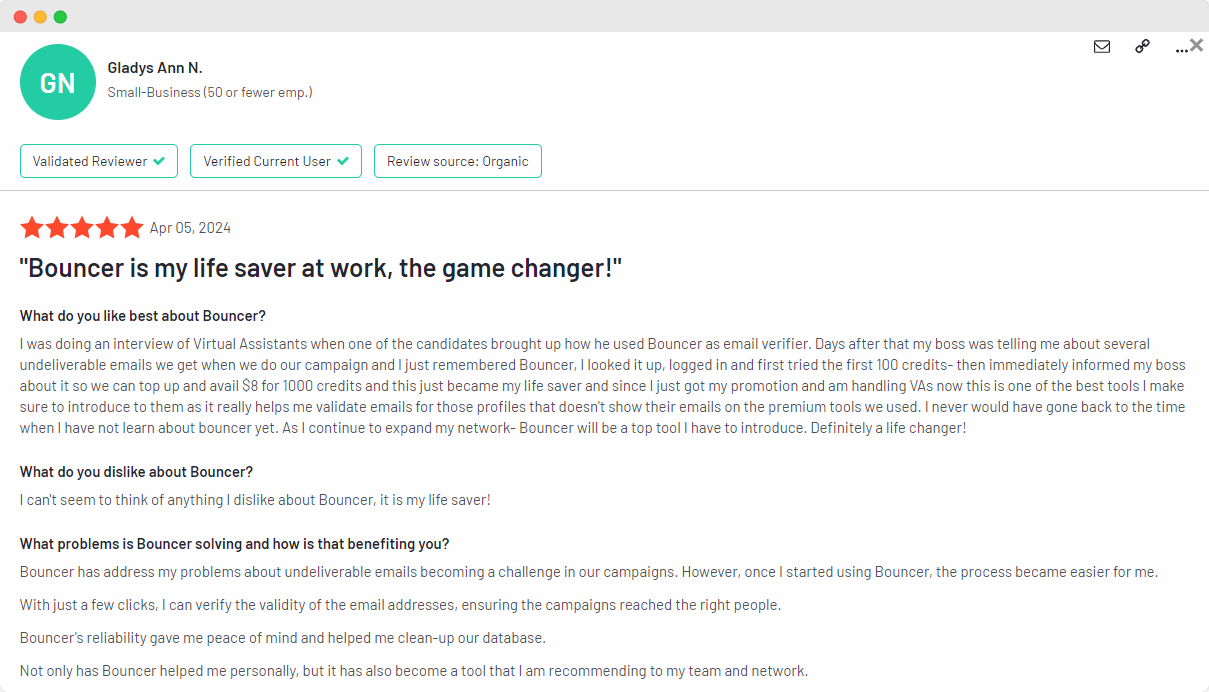Image resolution: width=1209 pixels, height=692 pixels.
Task: Click the first rating star
Action: click(x=32, y=228)
